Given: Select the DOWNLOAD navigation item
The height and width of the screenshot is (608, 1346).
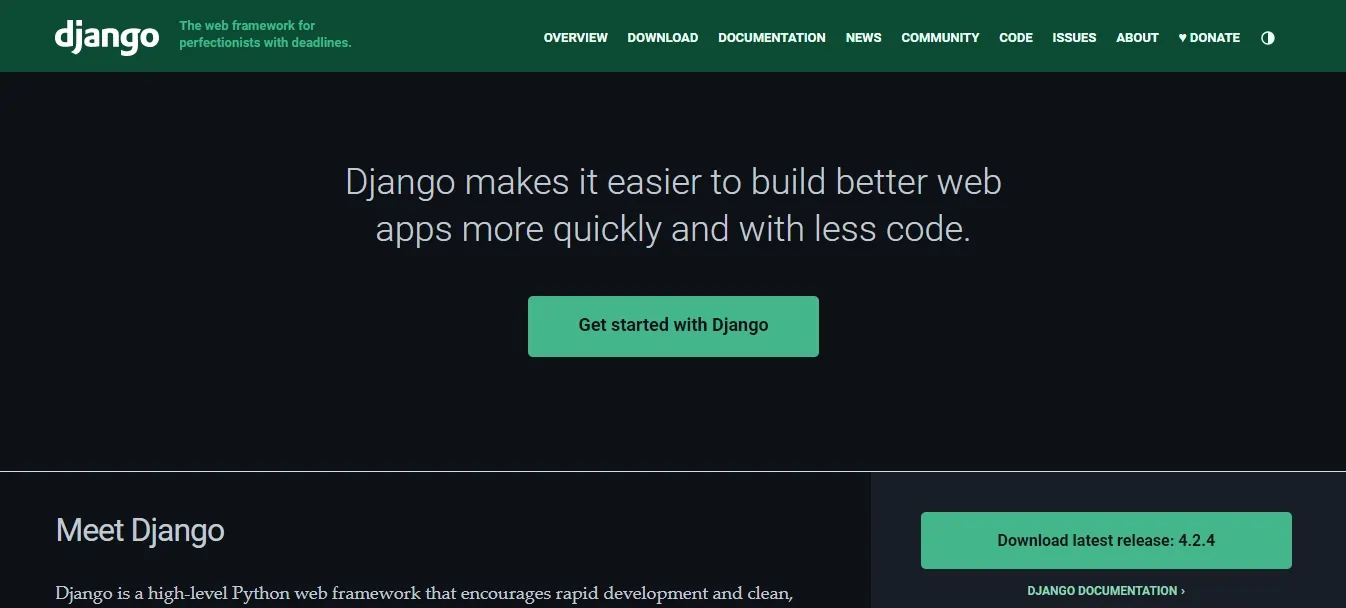Looking at the screenshot, I should point(662,37).
